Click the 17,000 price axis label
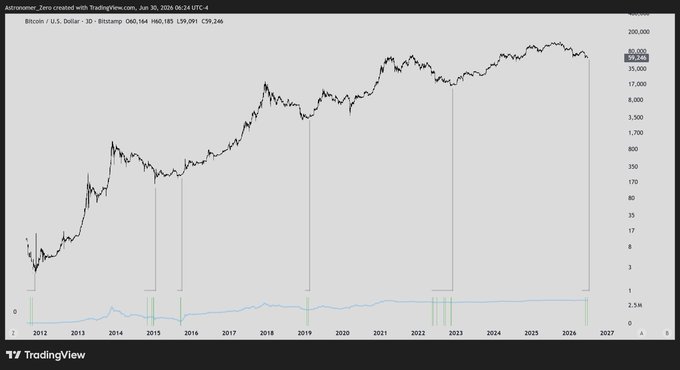This screenshot has height=370, width=680. [637, 84]
